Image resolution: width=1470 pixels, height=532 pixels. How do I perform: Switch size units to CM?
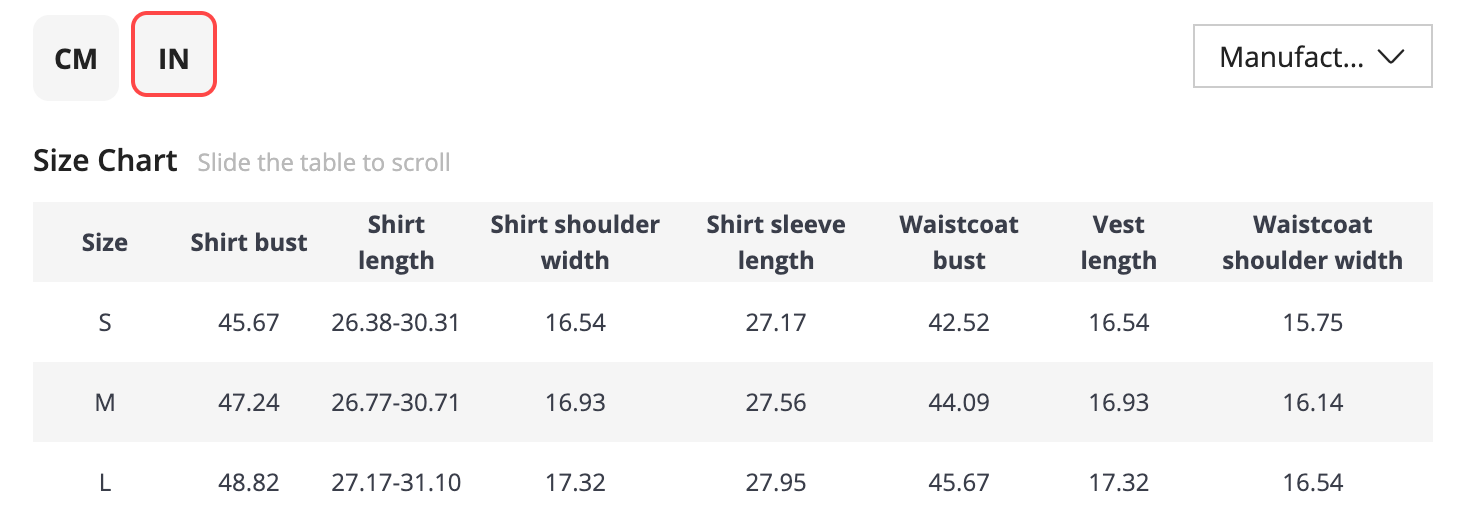point(76,58)
